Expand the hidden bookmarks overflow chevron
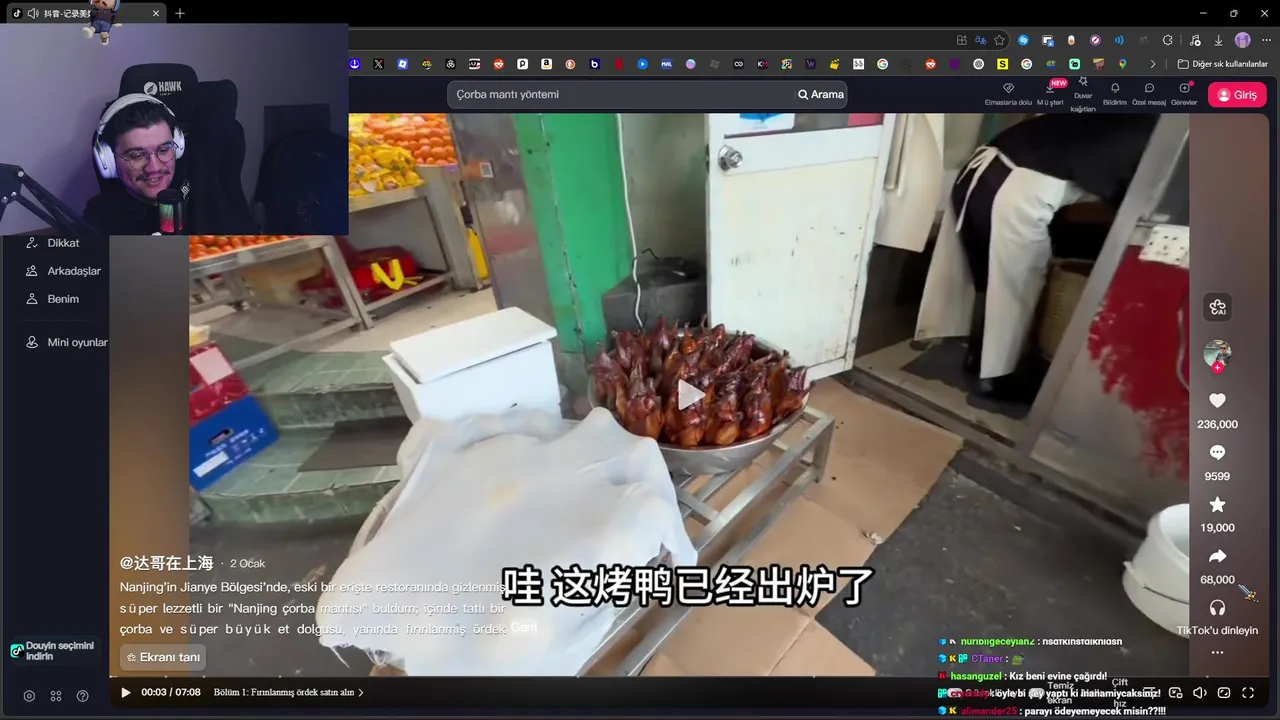Image resolution: width=1280 pixels, height=720 pixels. coord(1152,64)
